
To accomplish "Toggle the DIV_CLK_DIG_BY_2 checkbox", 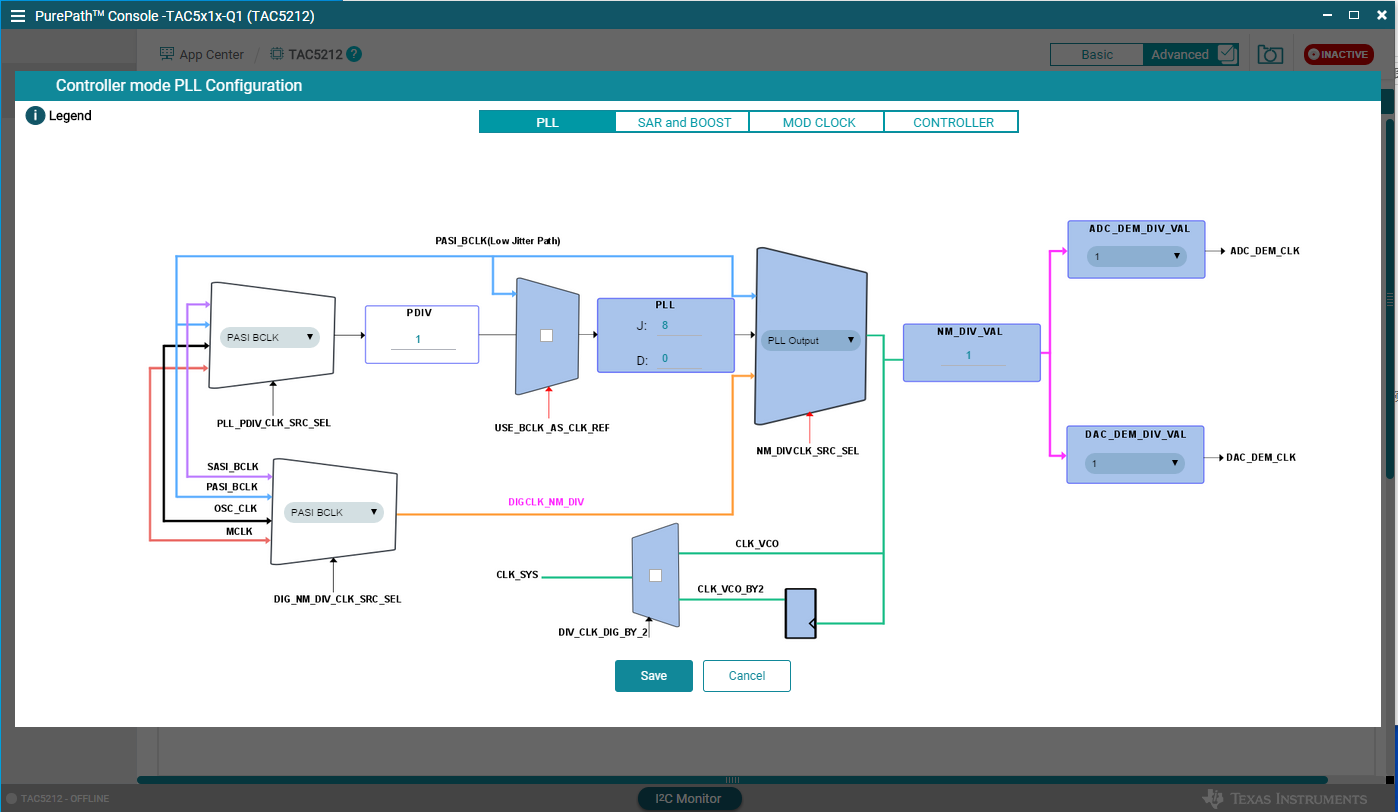I will click(x=655, y=575).
